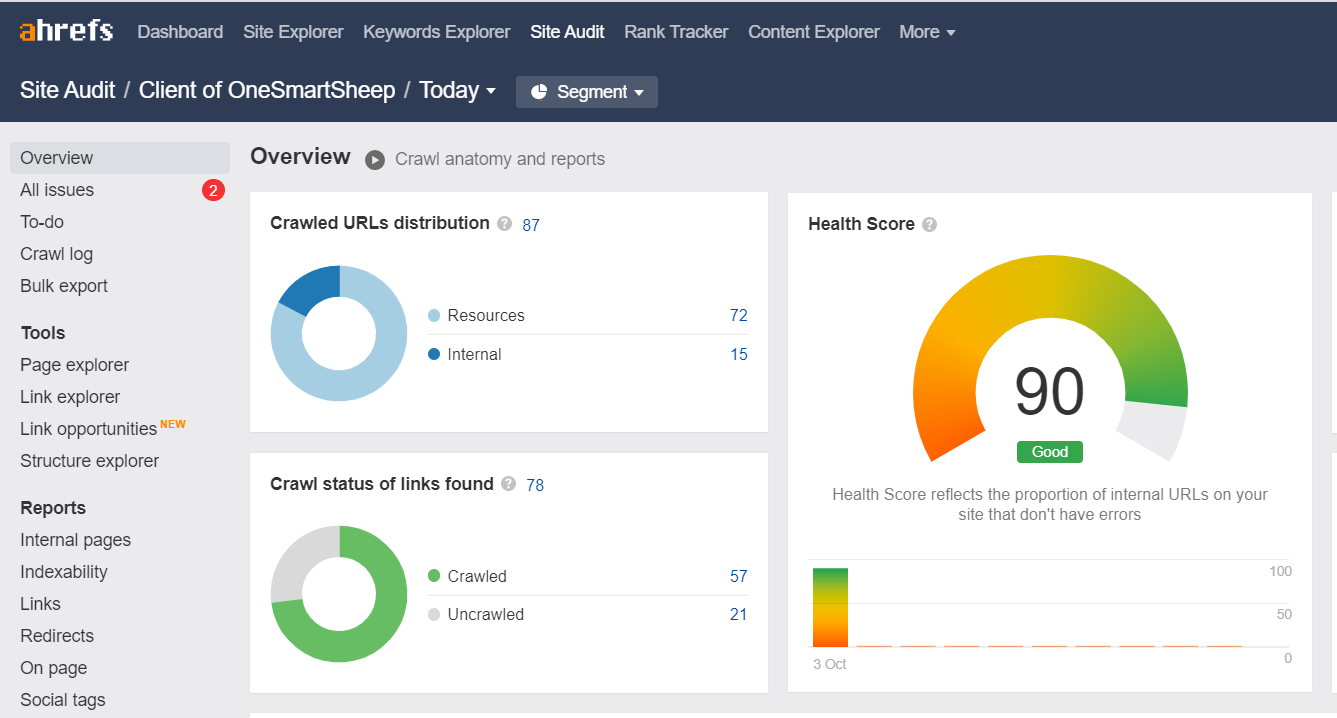Click the Crawl status donut chart
Image resolution: width=1337 pixels, height=718 pixels.
[x=339, y=595]
